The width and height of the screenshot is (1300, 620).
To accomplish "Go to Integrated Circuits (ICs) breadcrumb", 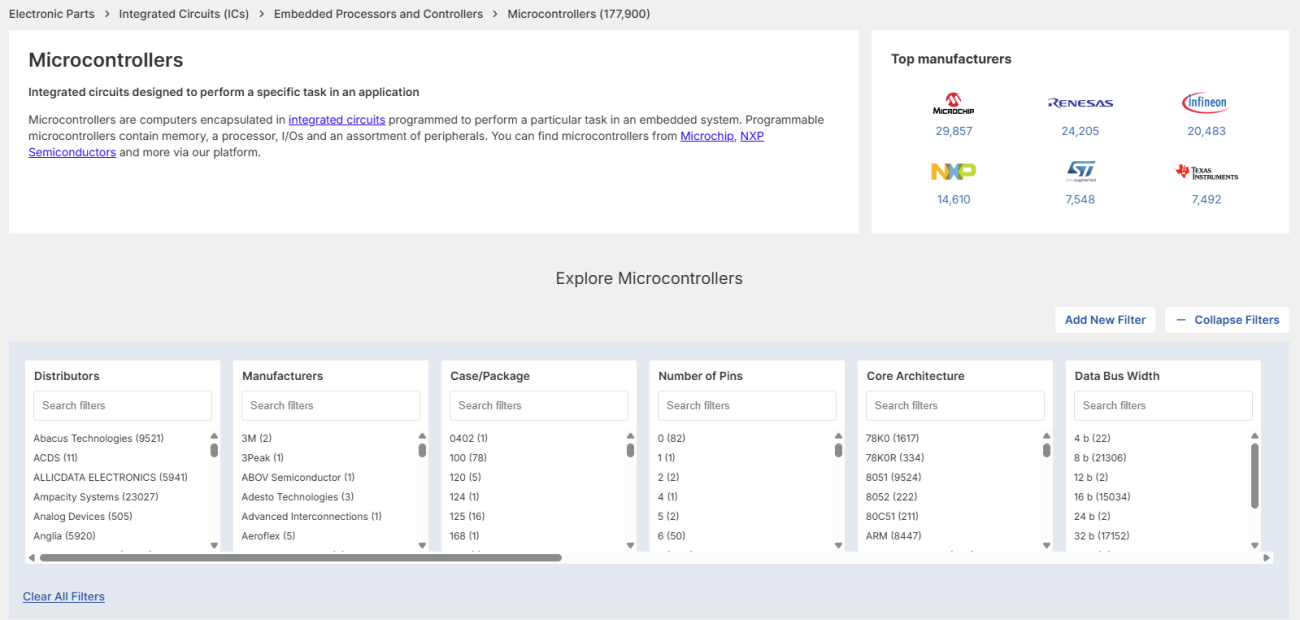I will pyautogui.click(x=185, y=14).
